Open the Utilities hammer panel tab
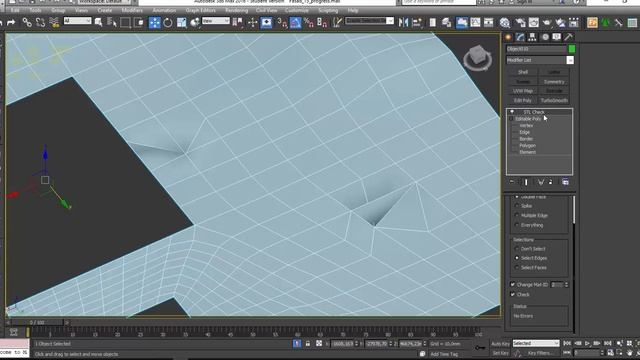 [568, 37]
